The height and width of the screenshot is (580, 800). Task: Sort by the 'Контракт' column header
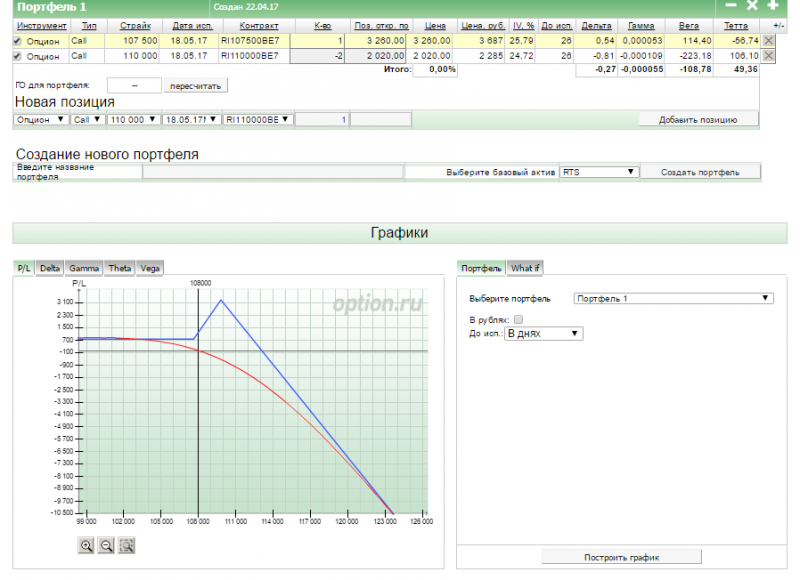coord(259,26)
